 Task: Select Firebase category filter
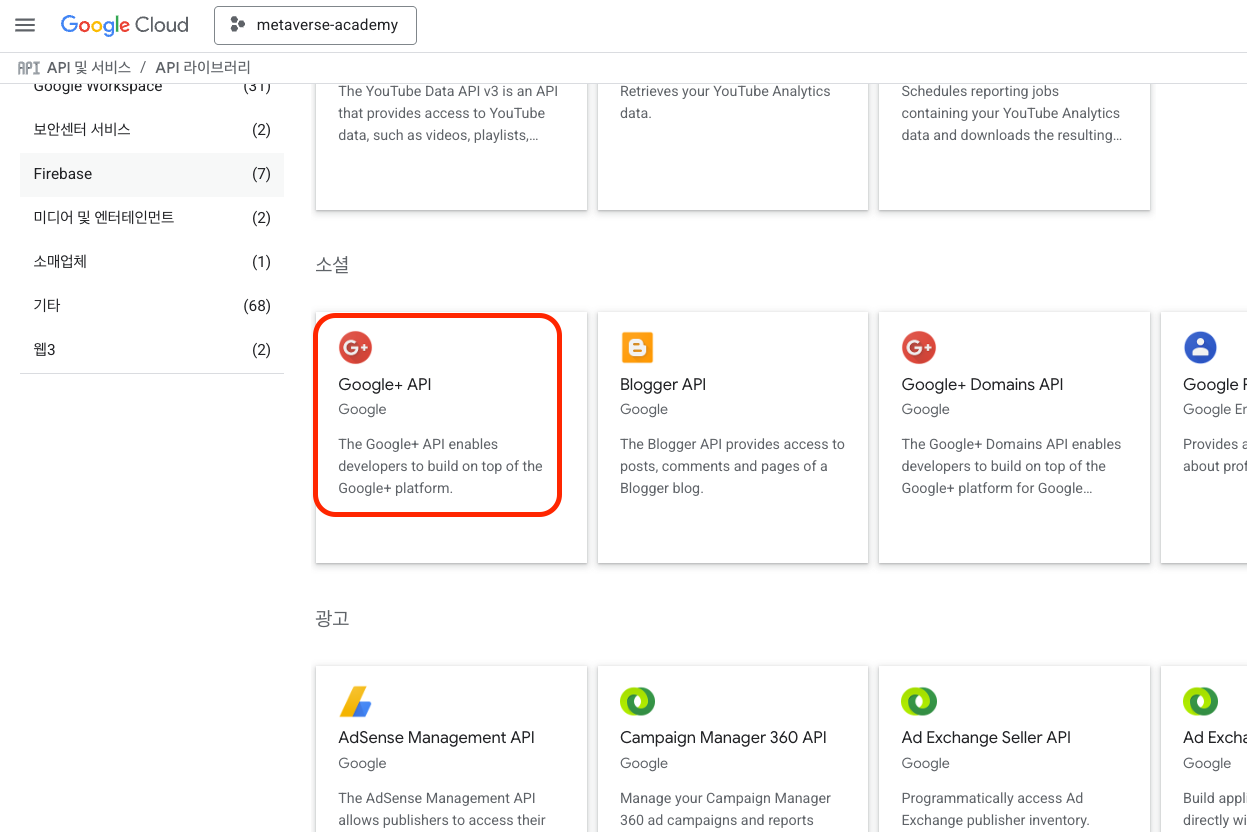click(x=152, y=174)
